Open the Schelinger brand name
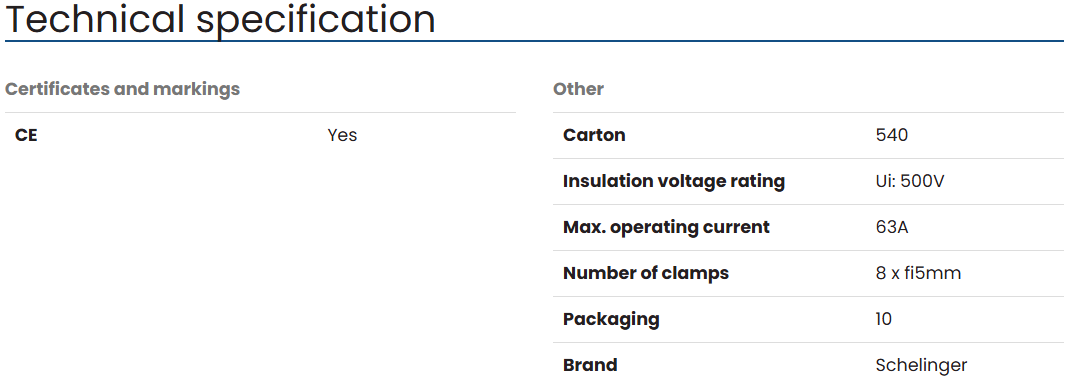The height and width of the screenshot is (391, 1069). click(921, 365)
